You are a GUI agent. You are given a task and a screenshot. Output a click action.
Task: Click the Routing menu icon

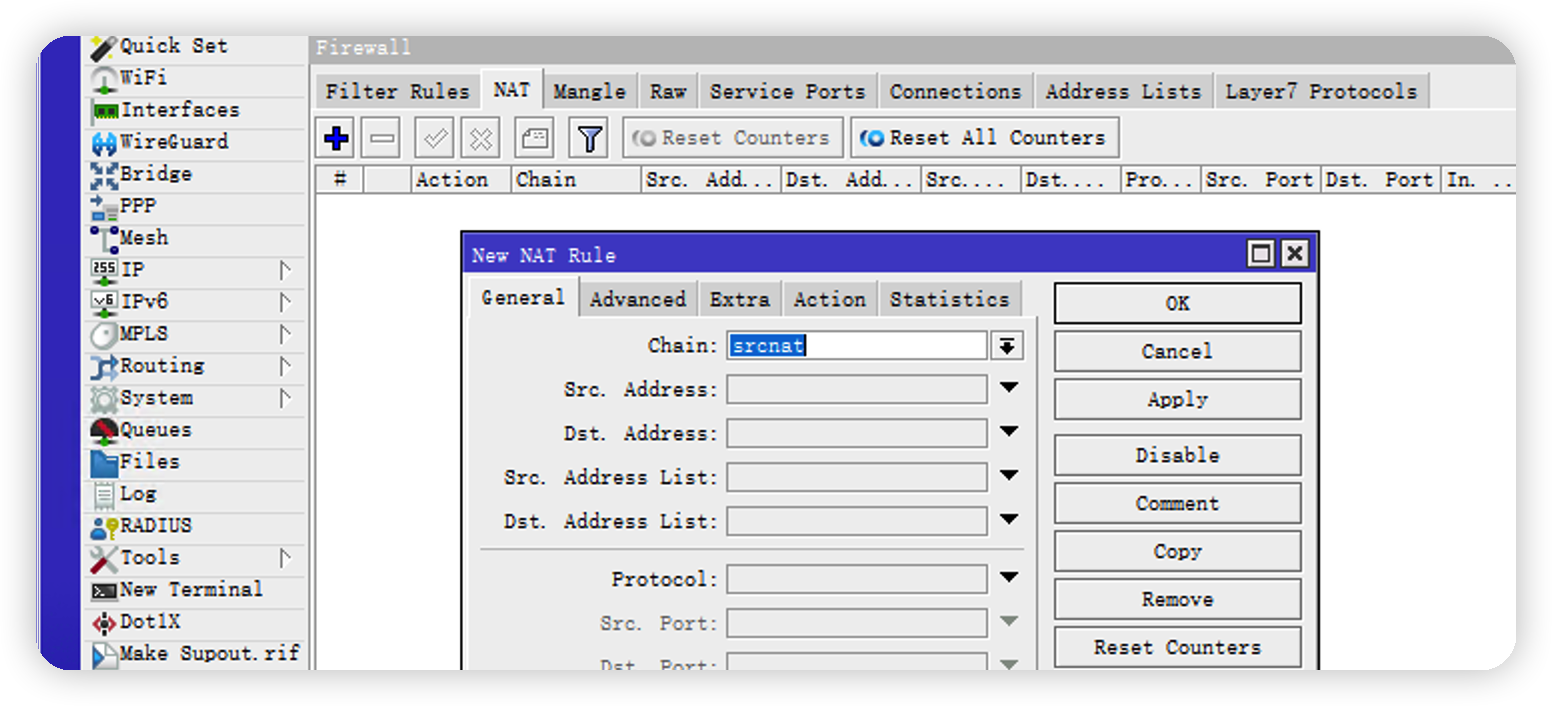(104, 367)
